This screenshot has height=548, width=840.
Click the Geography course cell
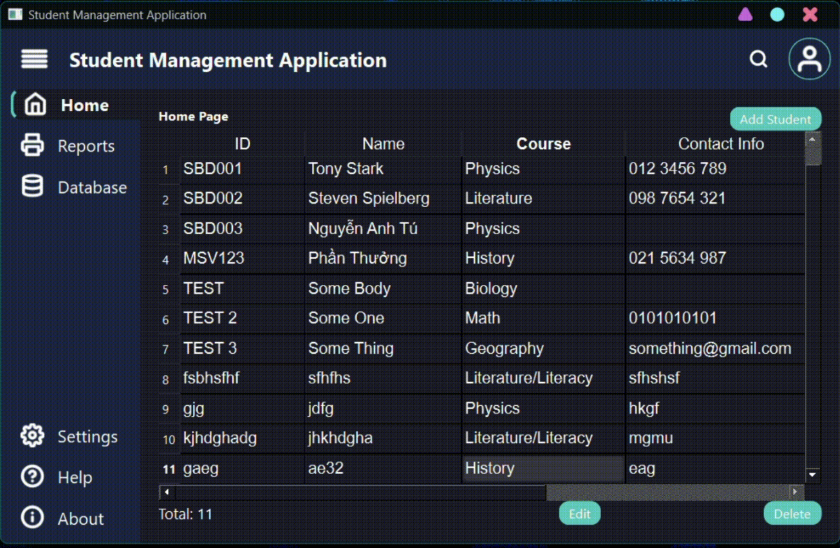tap(543, 349)
